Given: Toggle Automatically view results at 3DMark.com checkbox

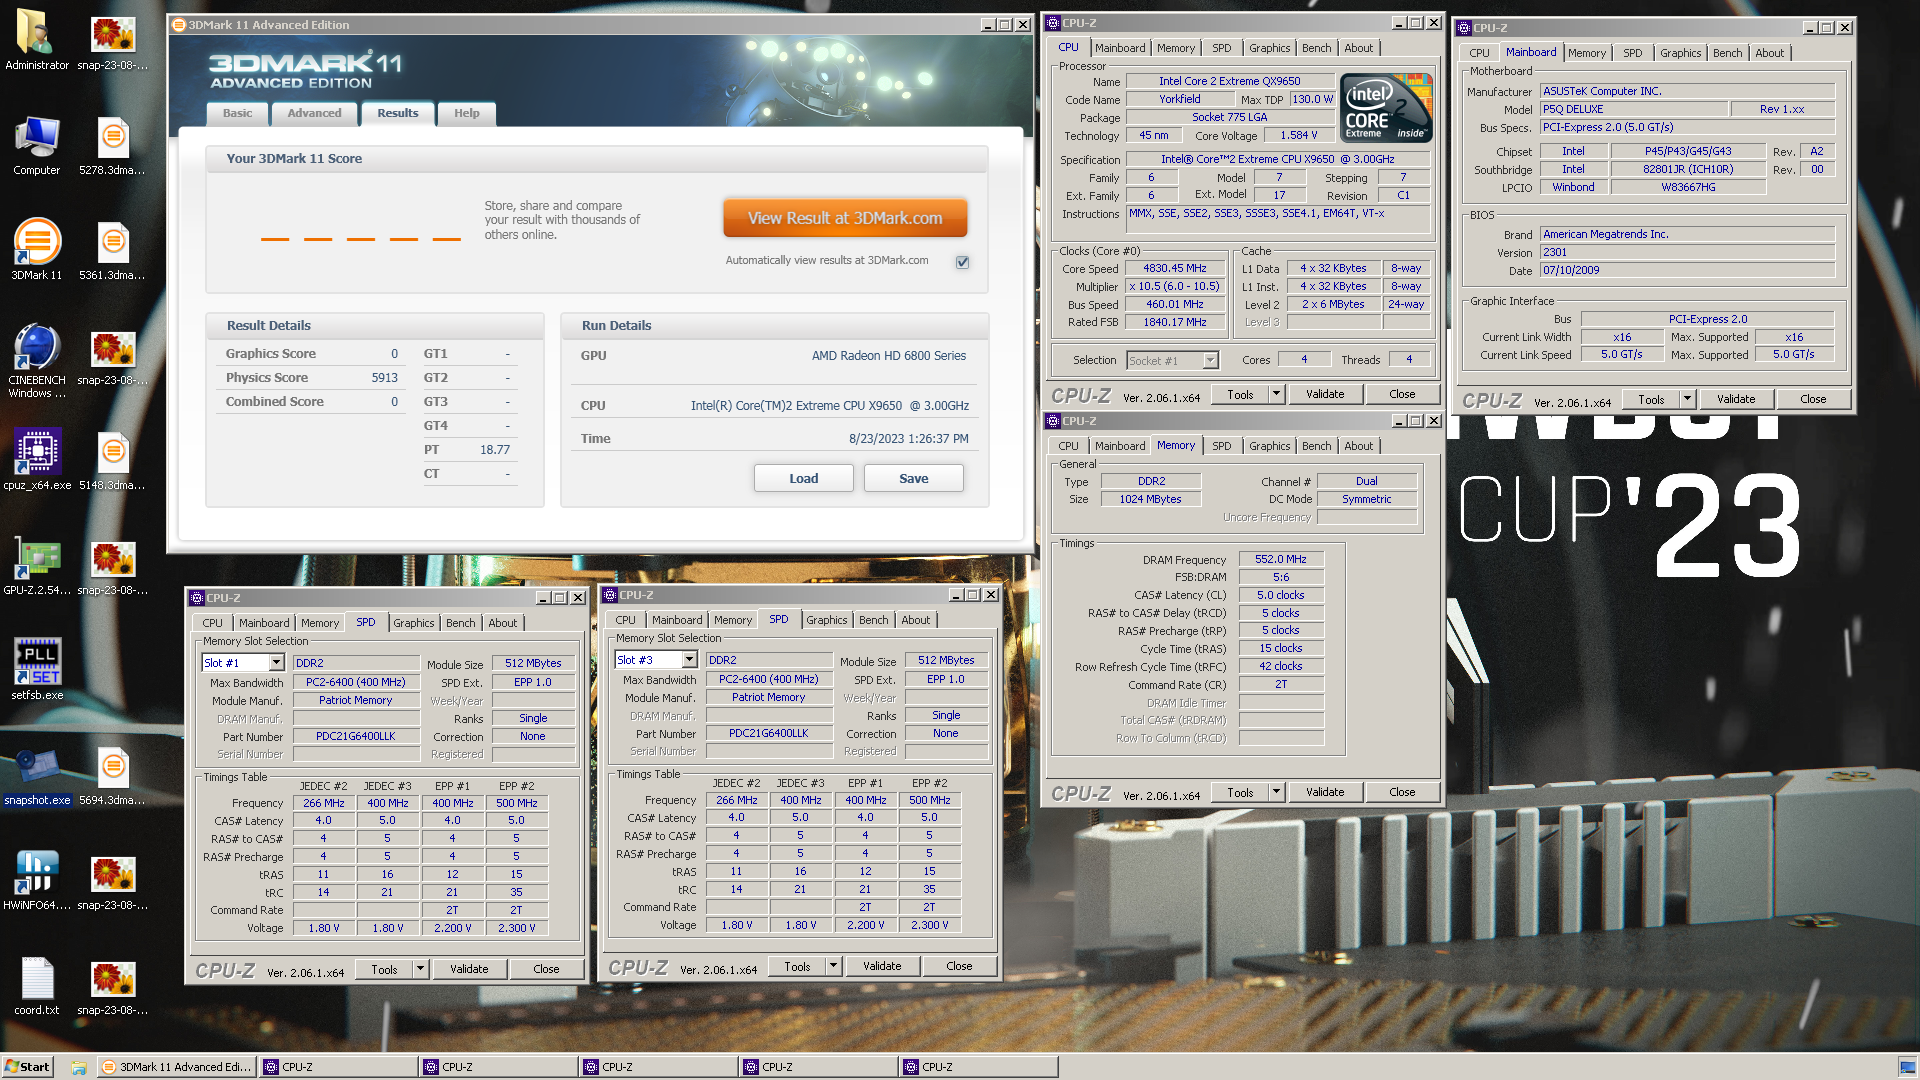Looking at the screenshot, I should click(x=962, y=262).
